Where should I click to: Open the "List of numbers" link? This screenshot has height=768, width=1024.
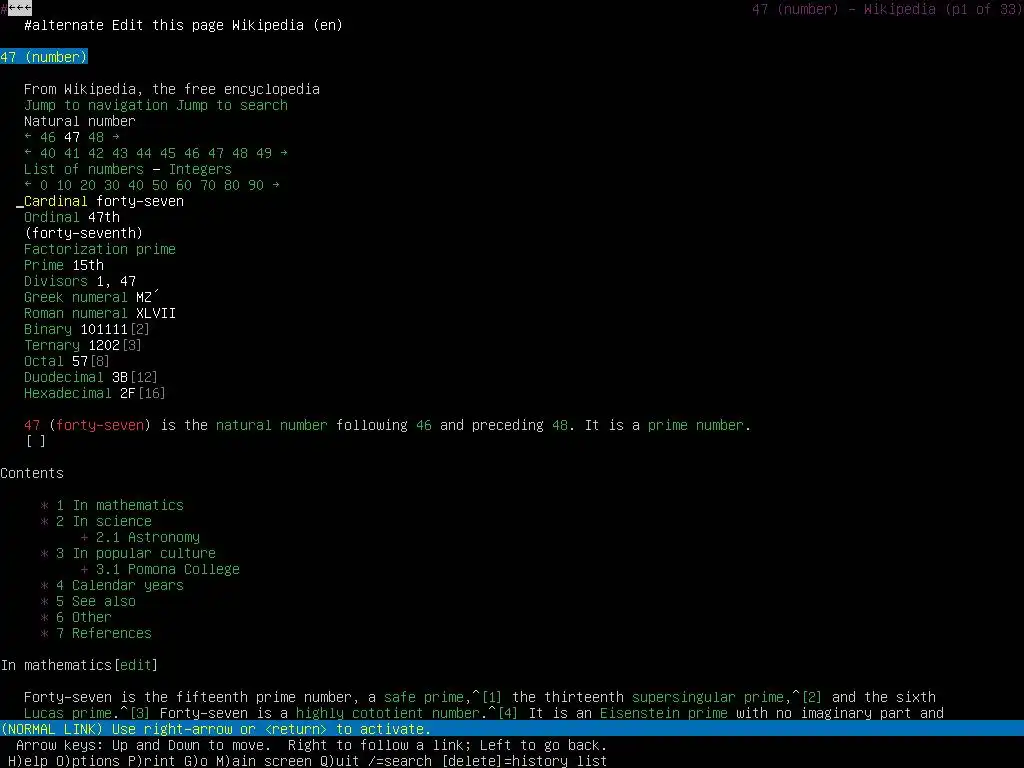click(x=84, y=169)
